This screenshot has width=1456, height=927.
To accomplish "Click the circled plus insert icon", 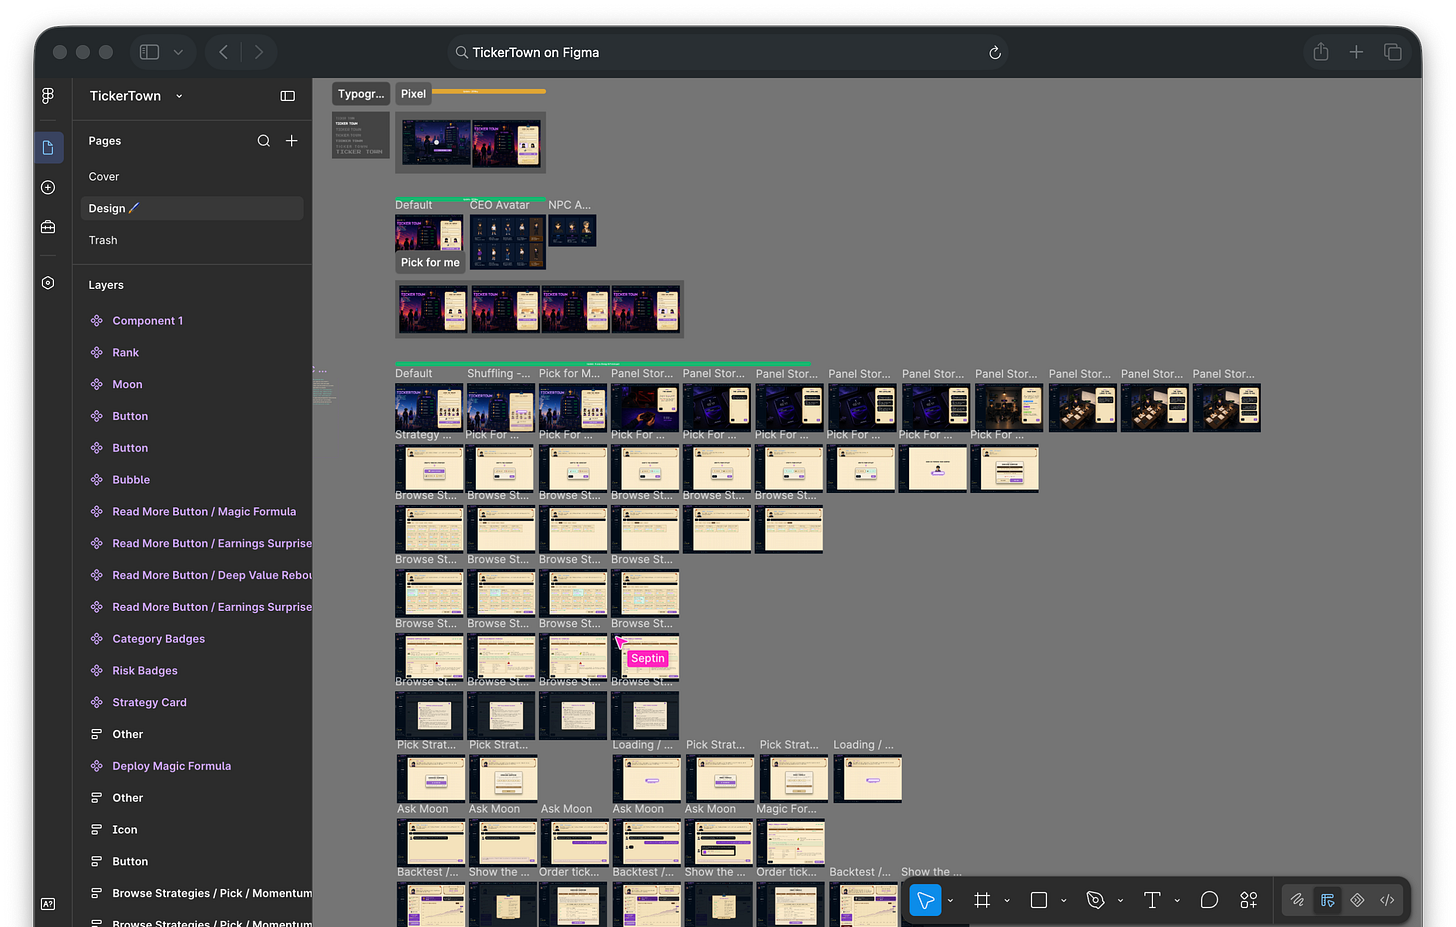I will pos(48,188).
